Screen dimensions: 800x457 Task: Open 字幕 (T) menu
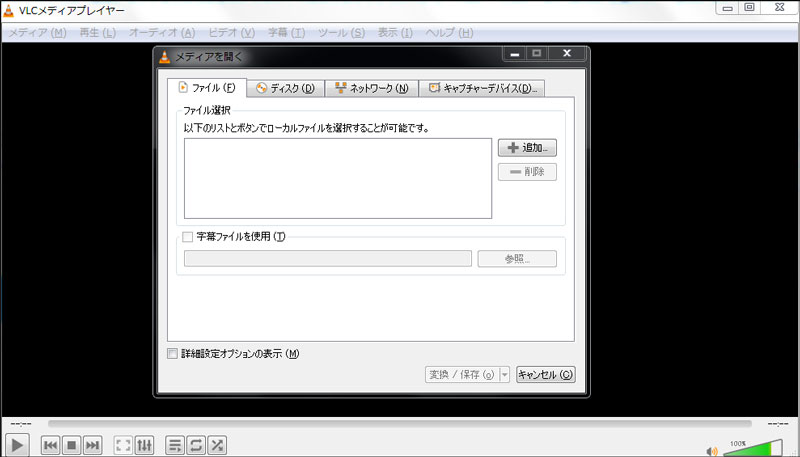coord(286,33)
